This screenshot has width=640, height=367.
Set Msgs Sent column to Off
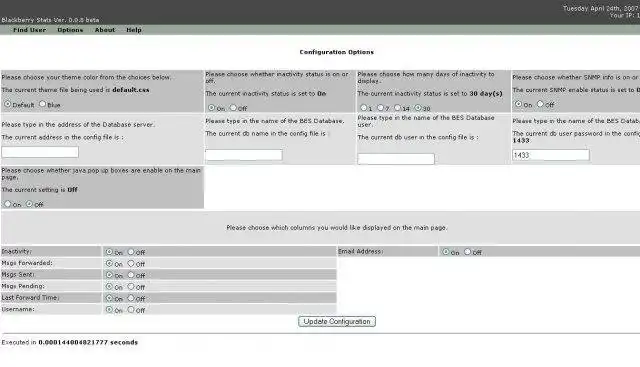click(x=131, y=275)
